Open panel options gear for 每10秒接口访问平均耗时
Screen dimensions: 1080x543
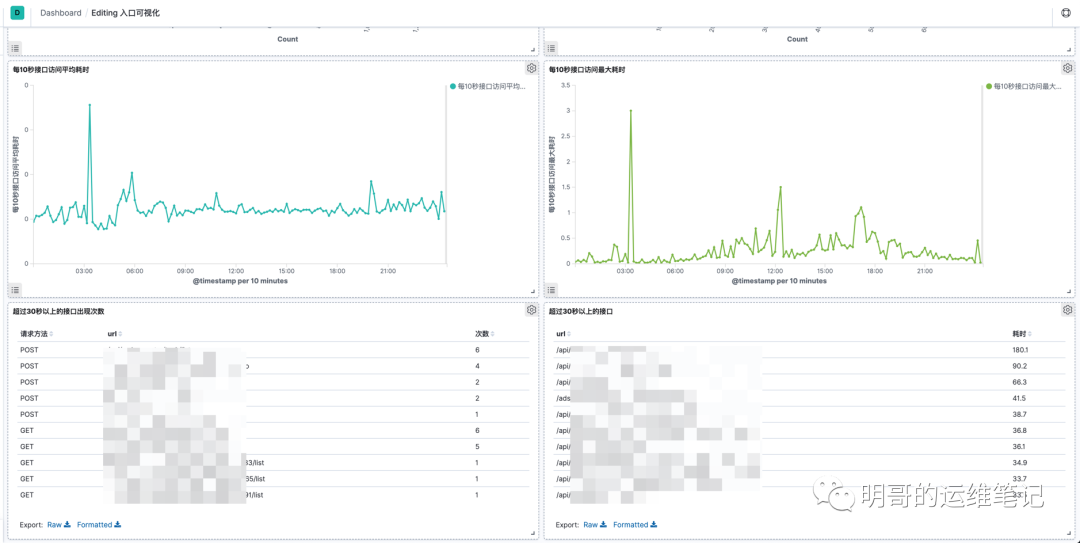click(x=531, y=68)
